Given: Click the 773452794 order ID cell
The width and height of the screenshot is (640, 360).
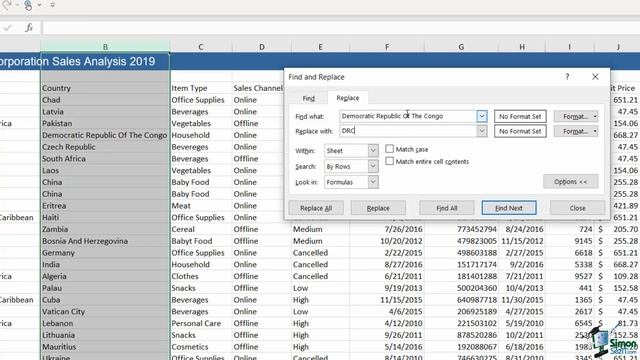Looking at the screenshot, I should (x=461, y=229).
